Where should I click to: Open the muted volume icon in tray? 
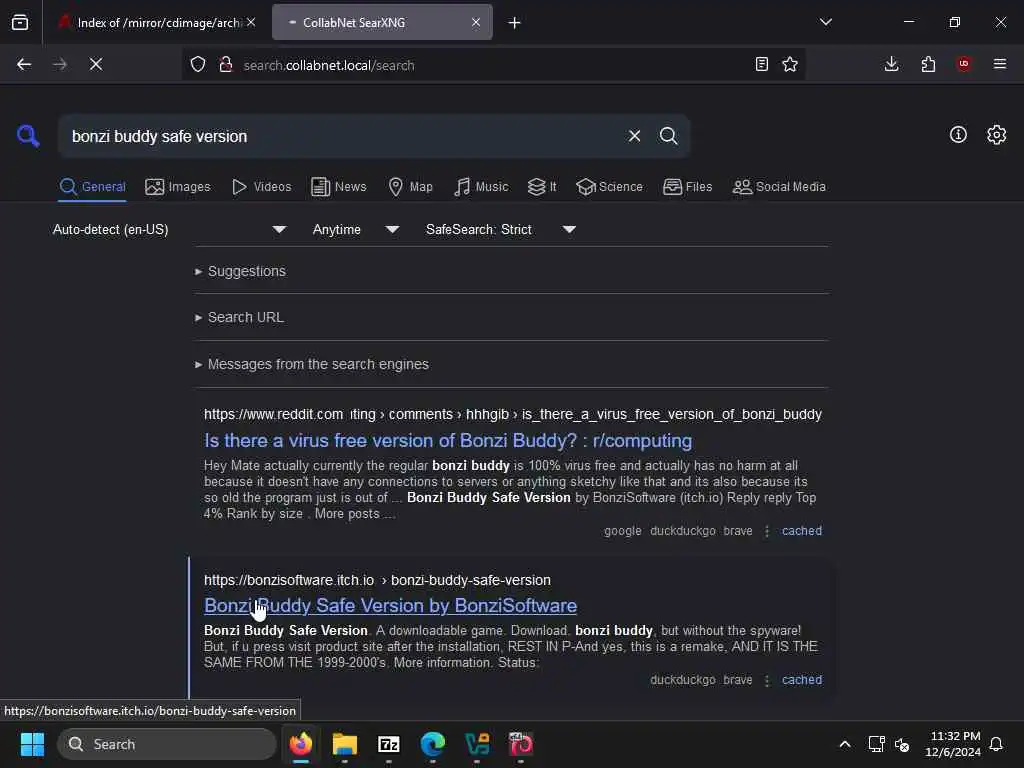(903, 744)
